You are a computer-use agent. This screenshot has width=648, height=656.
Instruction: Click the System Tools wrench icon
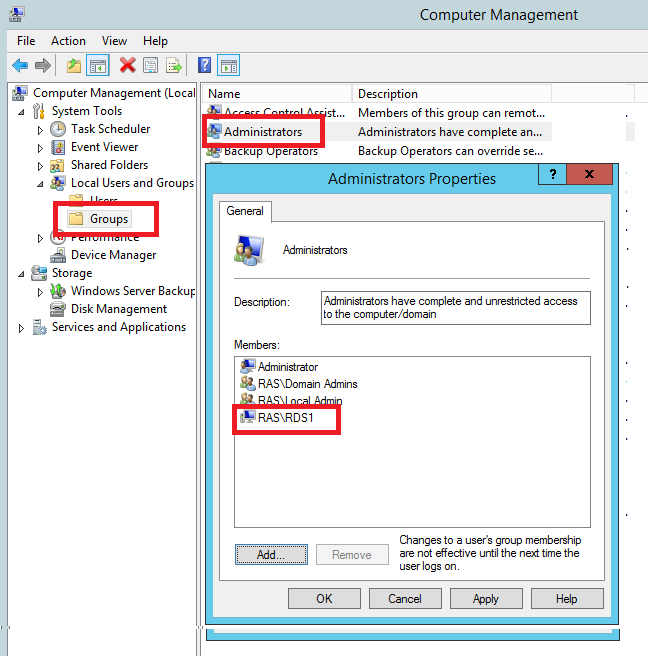[x=39, y=111]
